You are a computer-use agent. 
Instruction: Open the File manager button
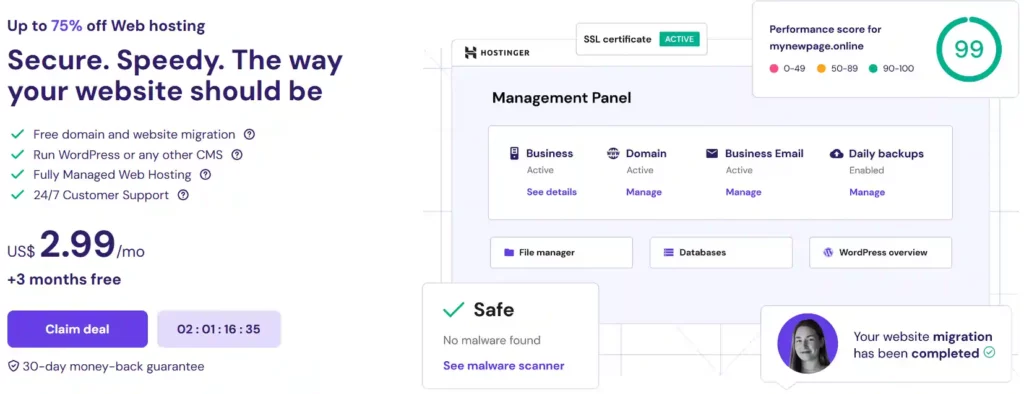(562, 252)
